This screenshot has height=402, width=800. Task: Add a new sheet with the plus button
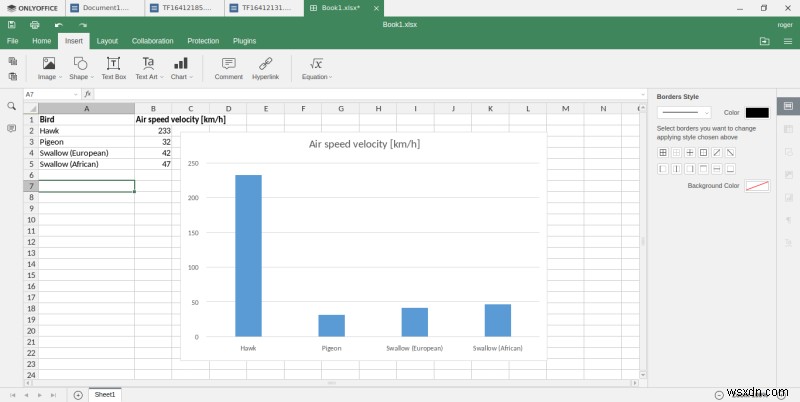click(x=78, y=394)
